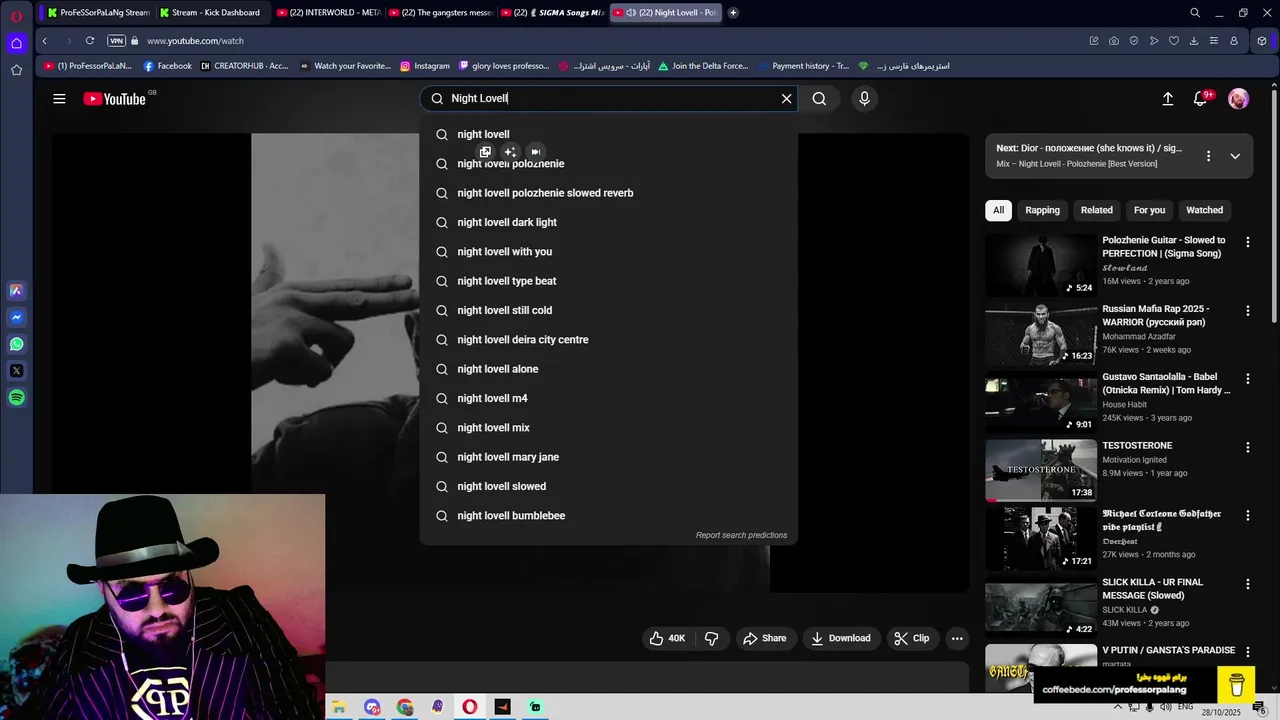Choose suggestion "night lovell mix"
1280x720 pixels.
point(609,428)
